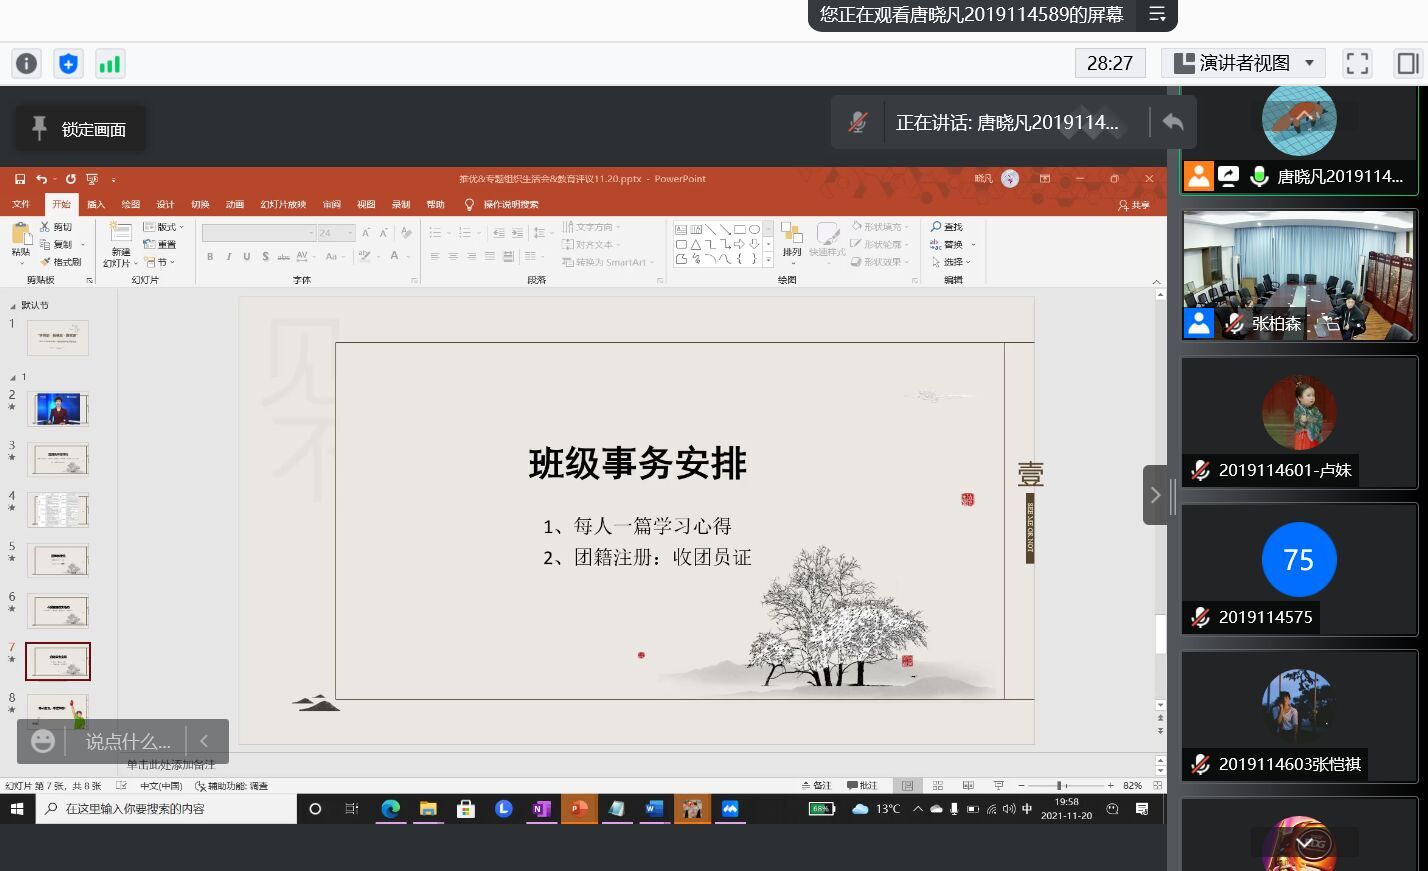Viewport: 1428px width, 871px height.
Task: Collapse the chat input bar arrow
Action: tap(204, 741)
